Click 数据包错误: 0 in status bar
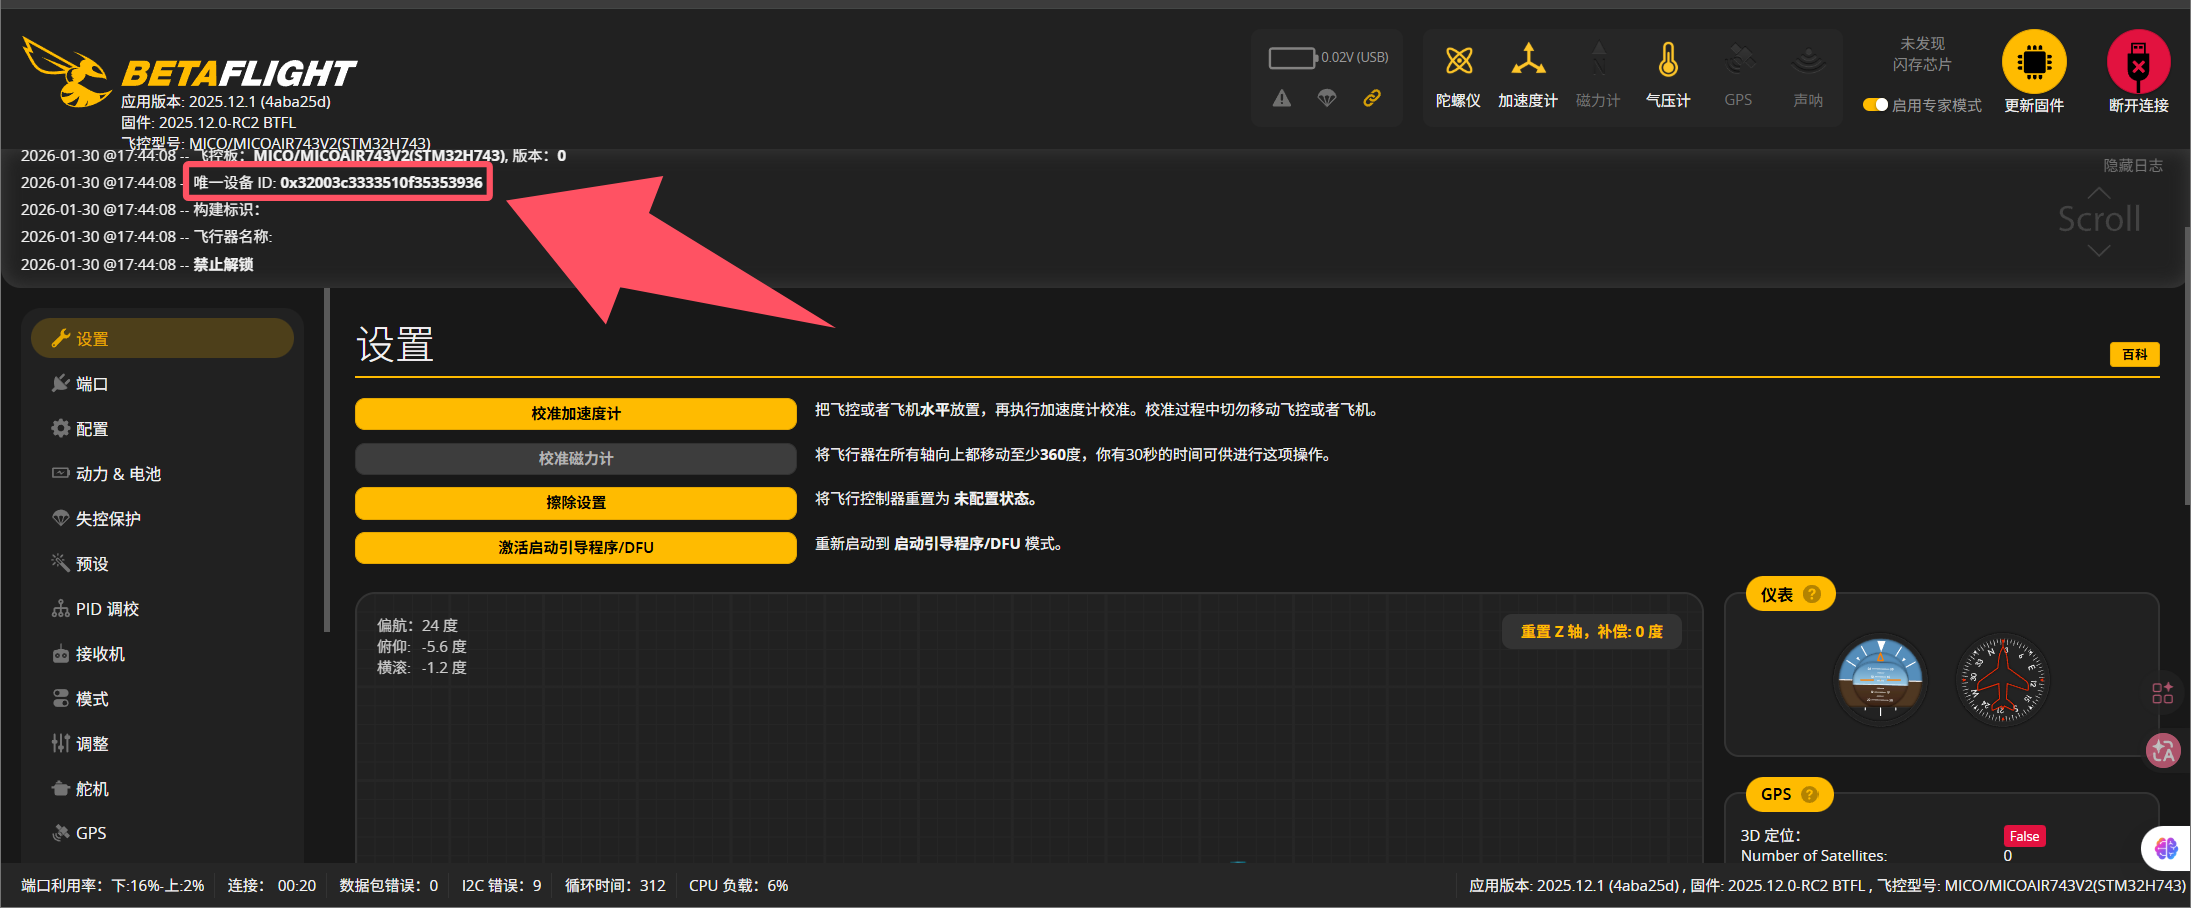This screenshot has width=2191, height=908. coord(389,886)
